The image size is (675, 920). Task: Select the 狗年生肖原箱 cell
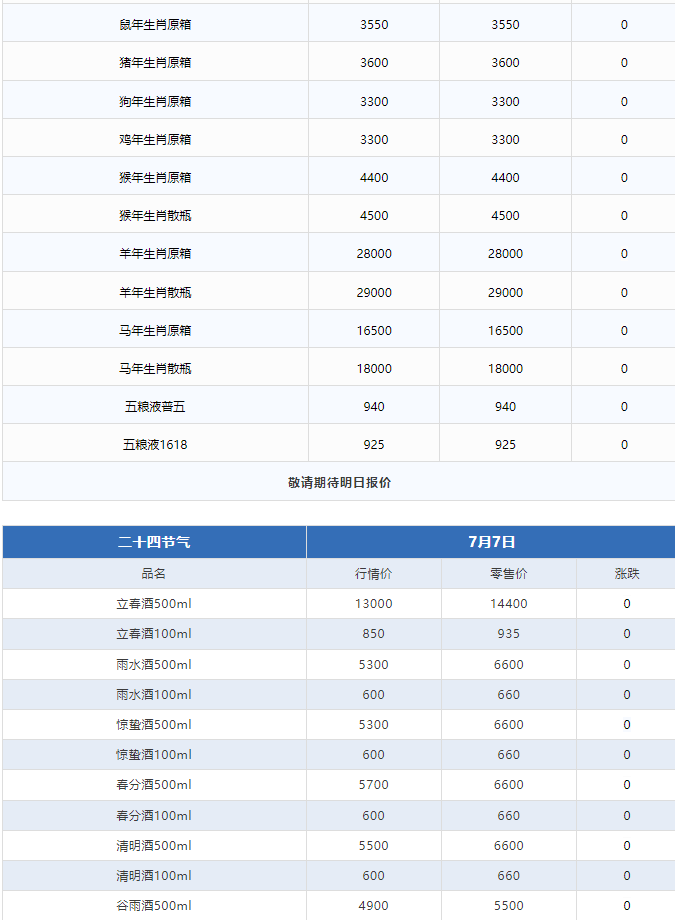[155, 102]
